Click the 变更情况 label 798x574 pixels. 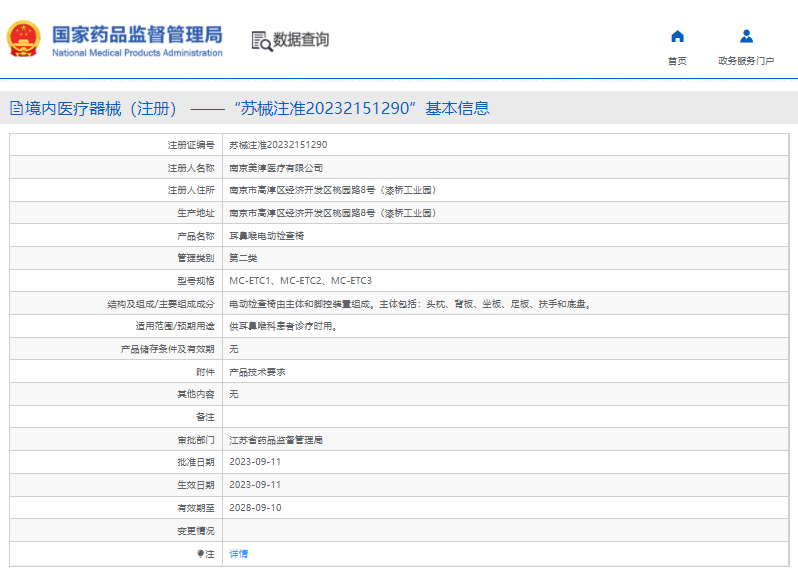(x=196, y=531)
